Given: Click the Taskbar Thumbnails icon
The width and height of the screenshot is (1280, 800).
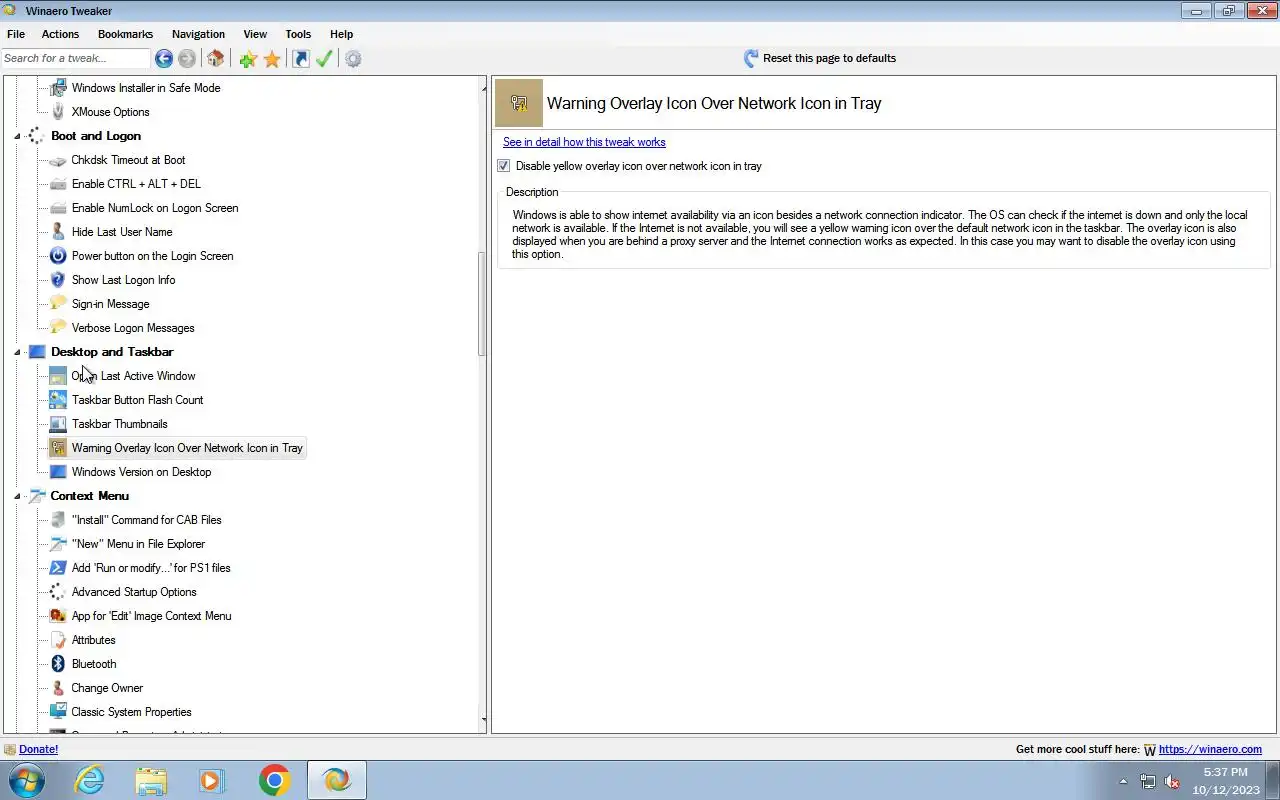Looking at the screenshot, I should click(58, 424).
